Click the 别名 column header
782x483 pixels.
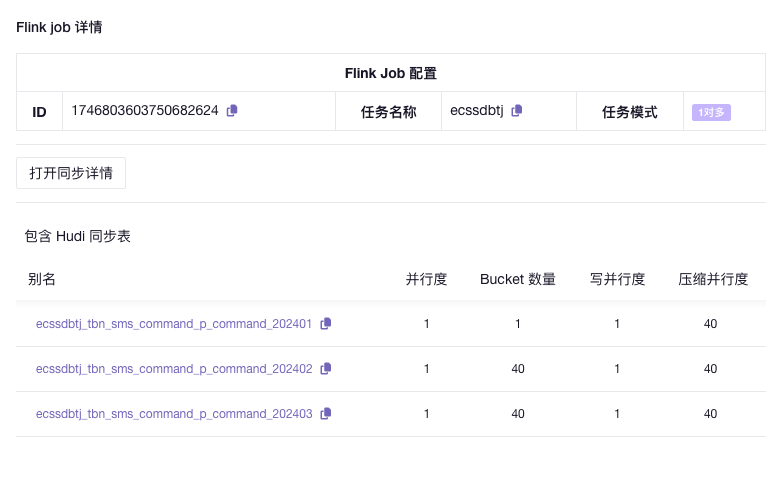click(x=42, y=280)
